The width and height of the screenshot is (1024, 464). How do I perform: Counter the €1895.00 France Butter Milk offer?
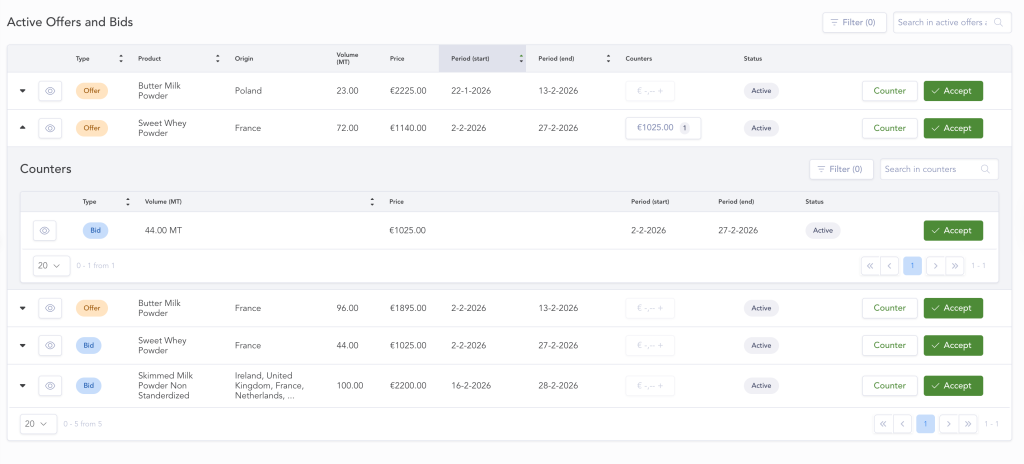[889, 308]
